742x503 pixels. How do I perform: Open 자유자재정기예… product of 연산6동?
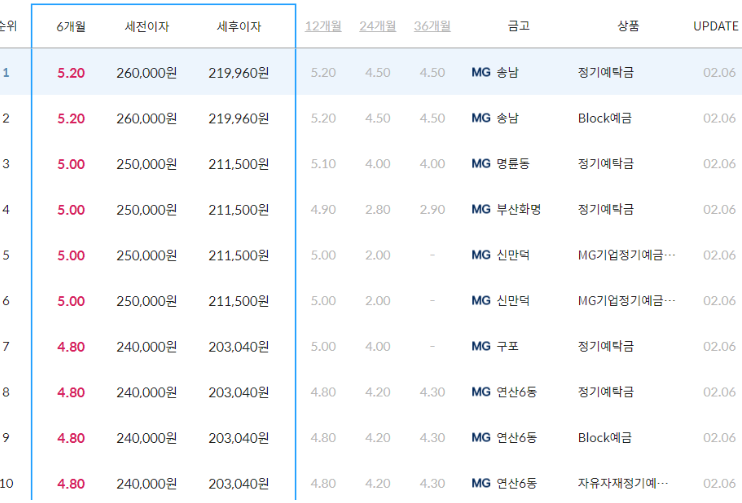coord(623,483)
